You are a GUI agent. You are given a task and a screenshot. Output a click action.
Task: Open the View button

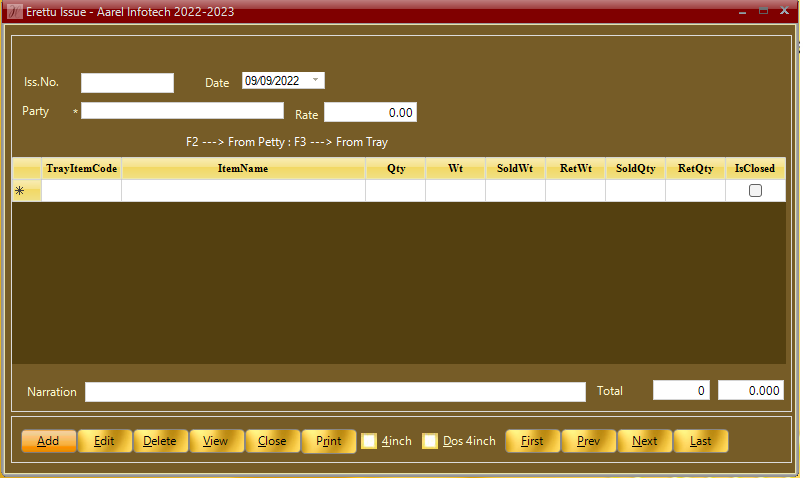click(216, 441)
